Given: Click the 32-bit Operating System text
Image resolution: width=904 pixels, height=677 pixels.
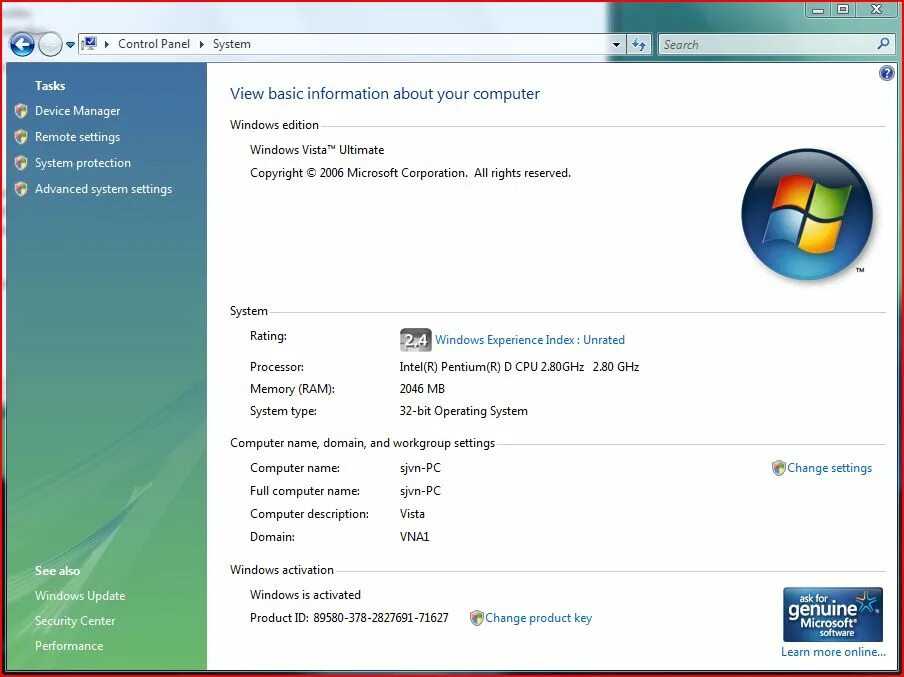Looking at the screenshot, I should click(464, 411).
